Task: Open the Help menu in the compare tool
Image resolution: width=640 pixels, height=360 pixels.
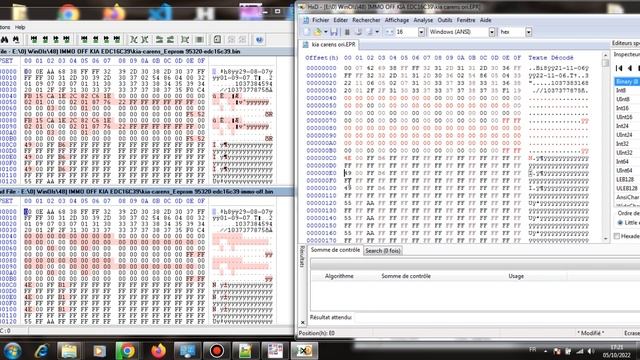Action: tap(20, 27)
